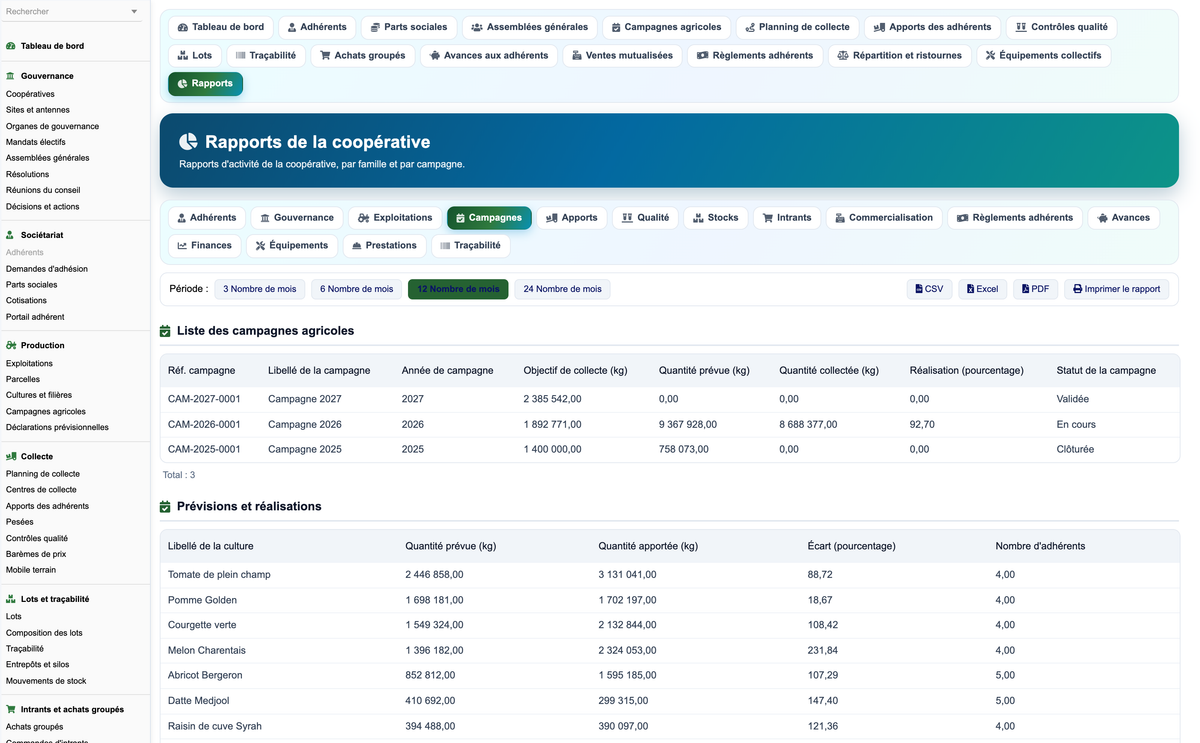
Task: Export the report as CSV
Action: (929, 289)
